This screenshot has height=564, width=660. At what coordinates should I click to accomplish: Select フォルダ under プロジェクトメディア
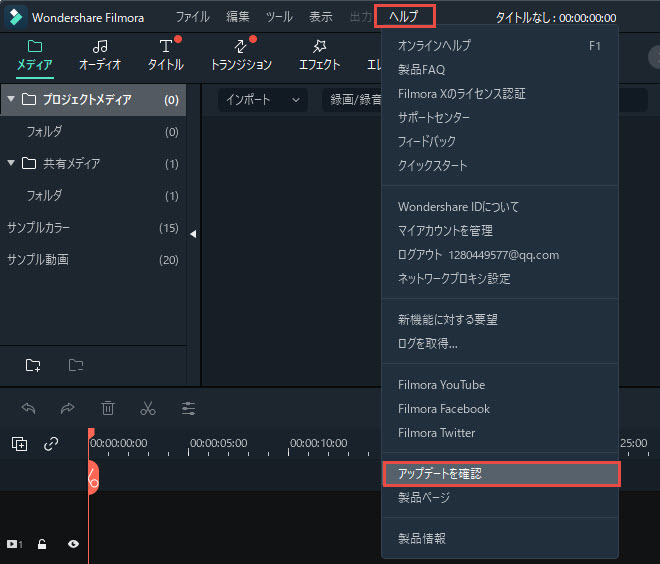93,132
